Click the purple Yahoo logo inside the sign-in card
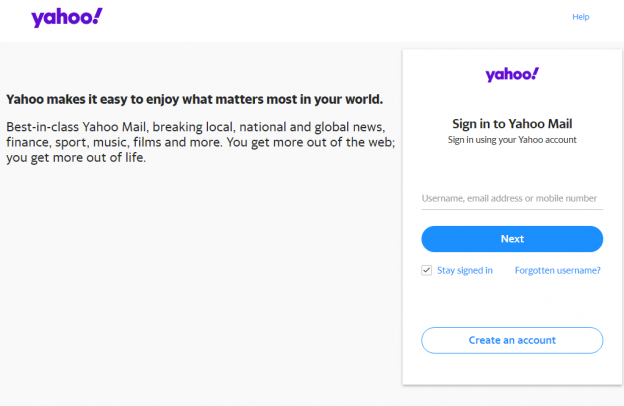The width and height of the screenshot is (624, 406). [512, 74]
